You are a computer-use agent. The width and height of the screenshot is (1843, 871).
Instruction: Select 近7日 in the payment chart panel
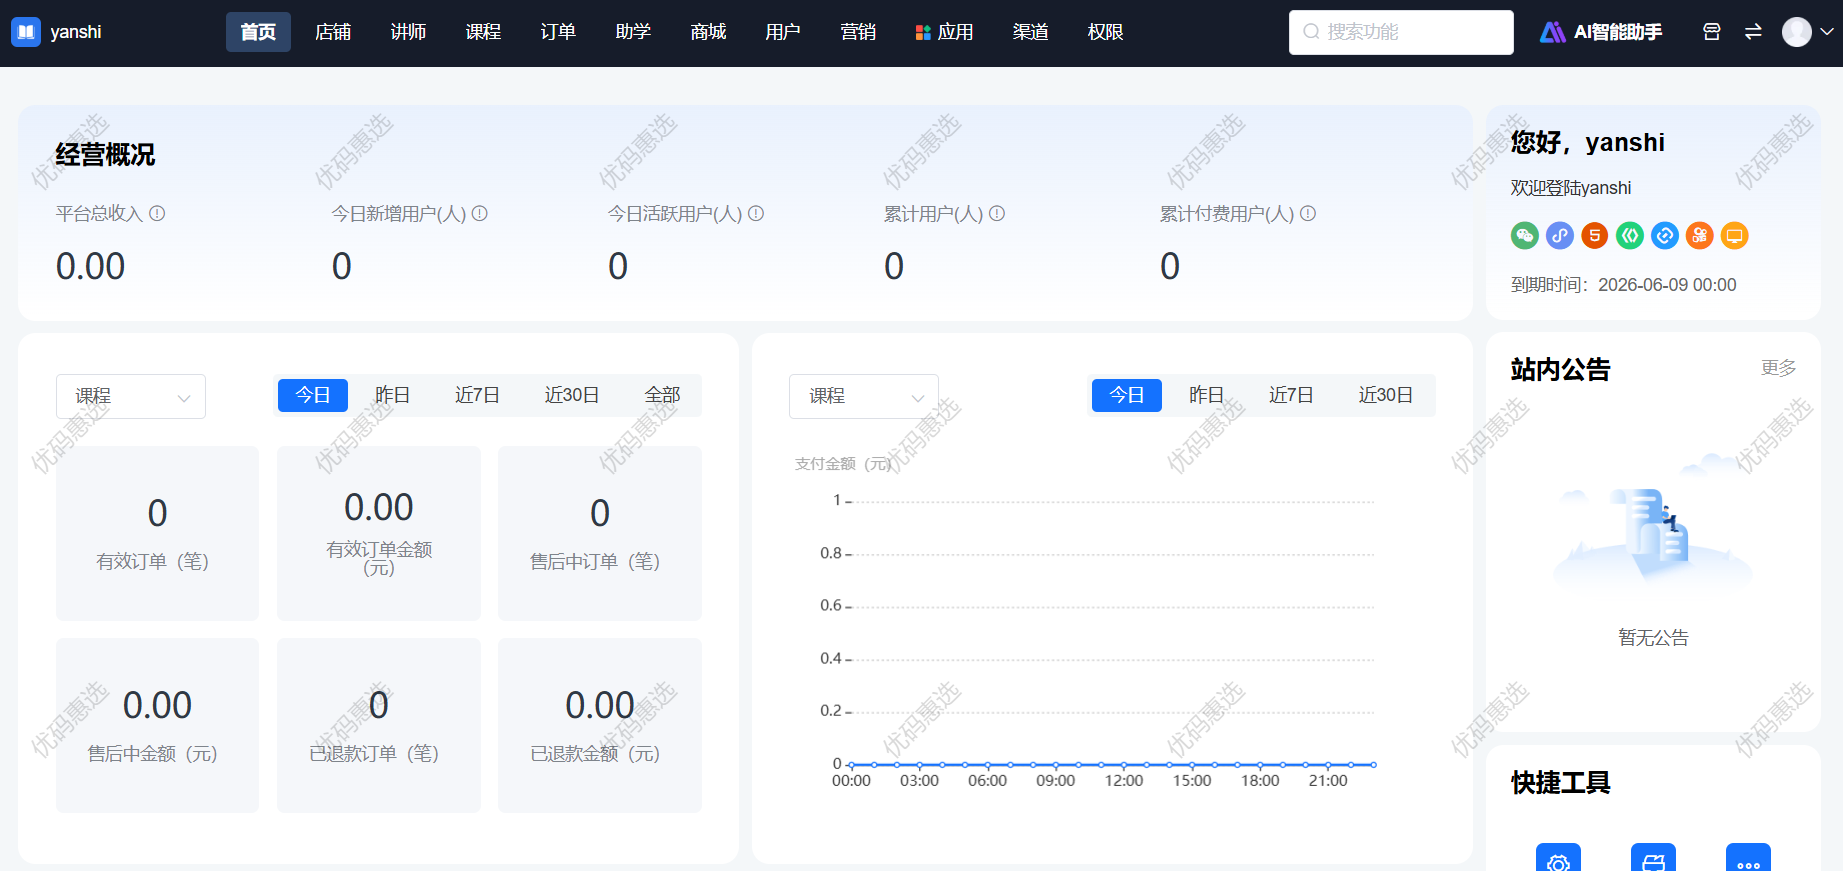1291,395
